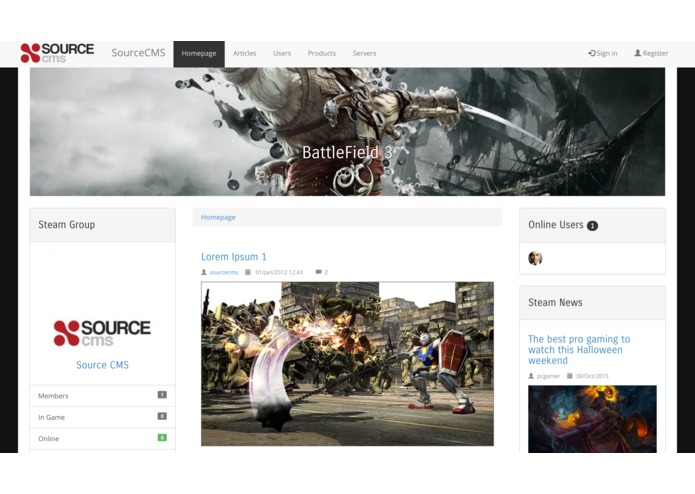Open the 2 comments count link
The image size is (695, 494).
(x=326, y=272)
